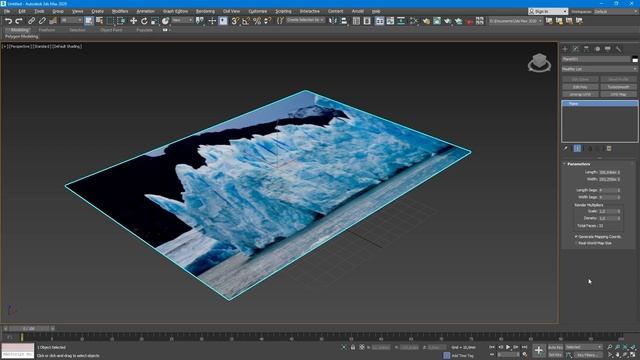Viewport: 640px width, 360px height.
Task: Switch to the Object Paint ribbon tab
Action: 111,30
